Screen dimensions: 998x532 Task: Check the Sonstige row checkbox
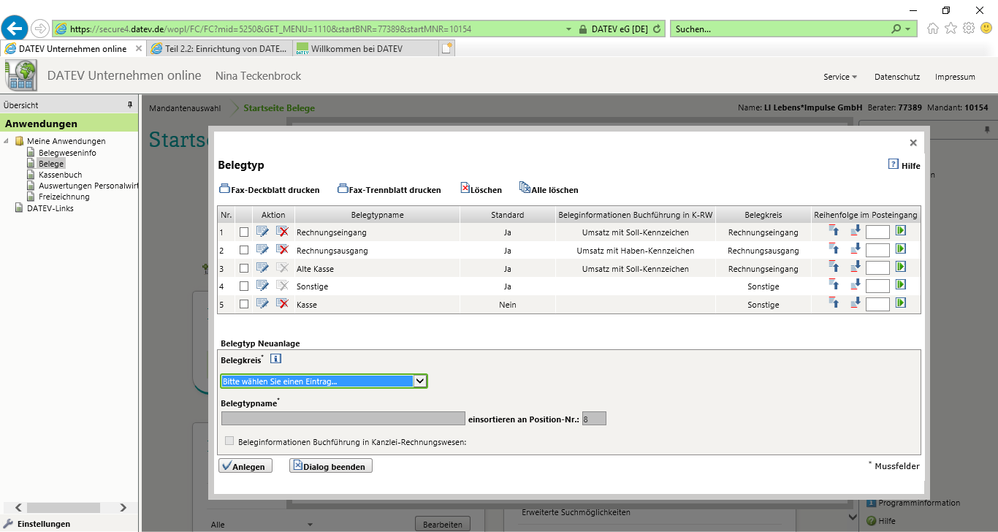(x=244, y=286)
